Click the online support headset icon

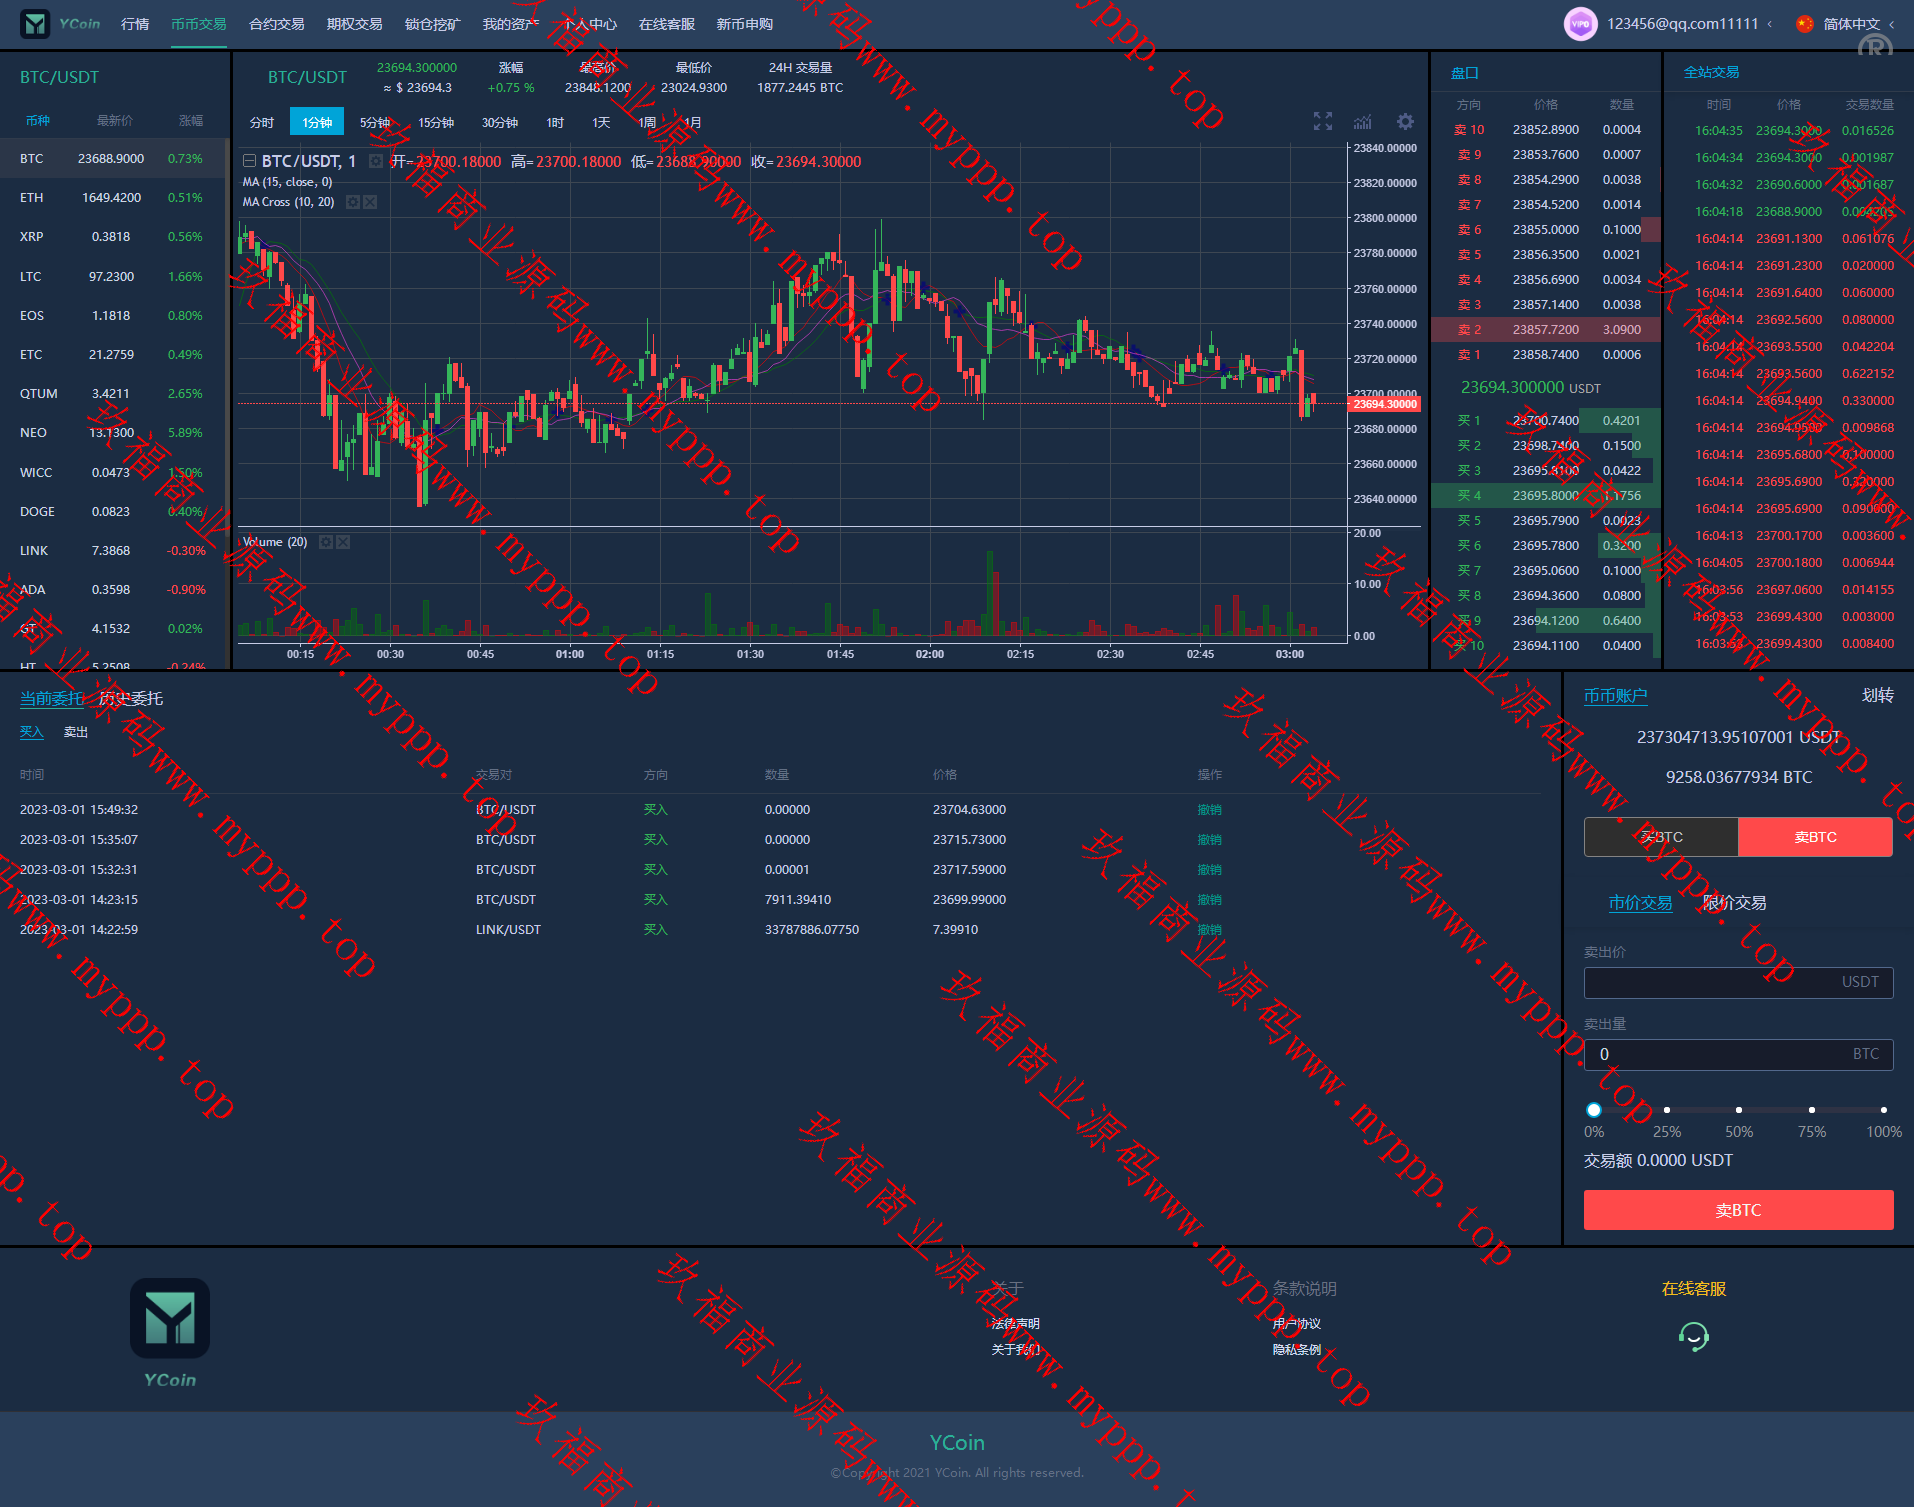1693,1337
